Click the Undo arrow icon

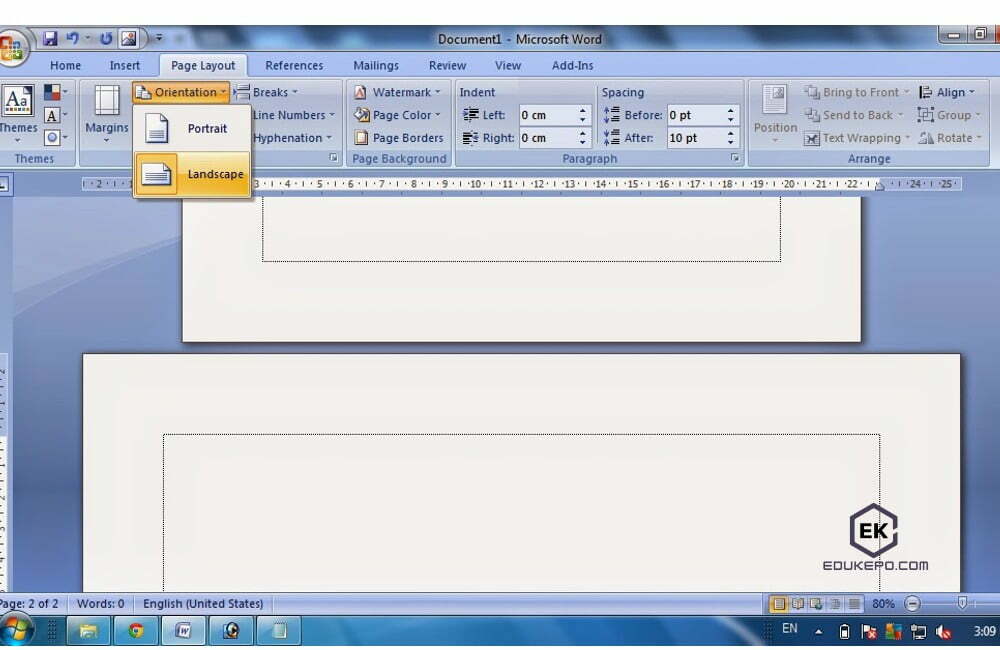[x=73, y=39]
